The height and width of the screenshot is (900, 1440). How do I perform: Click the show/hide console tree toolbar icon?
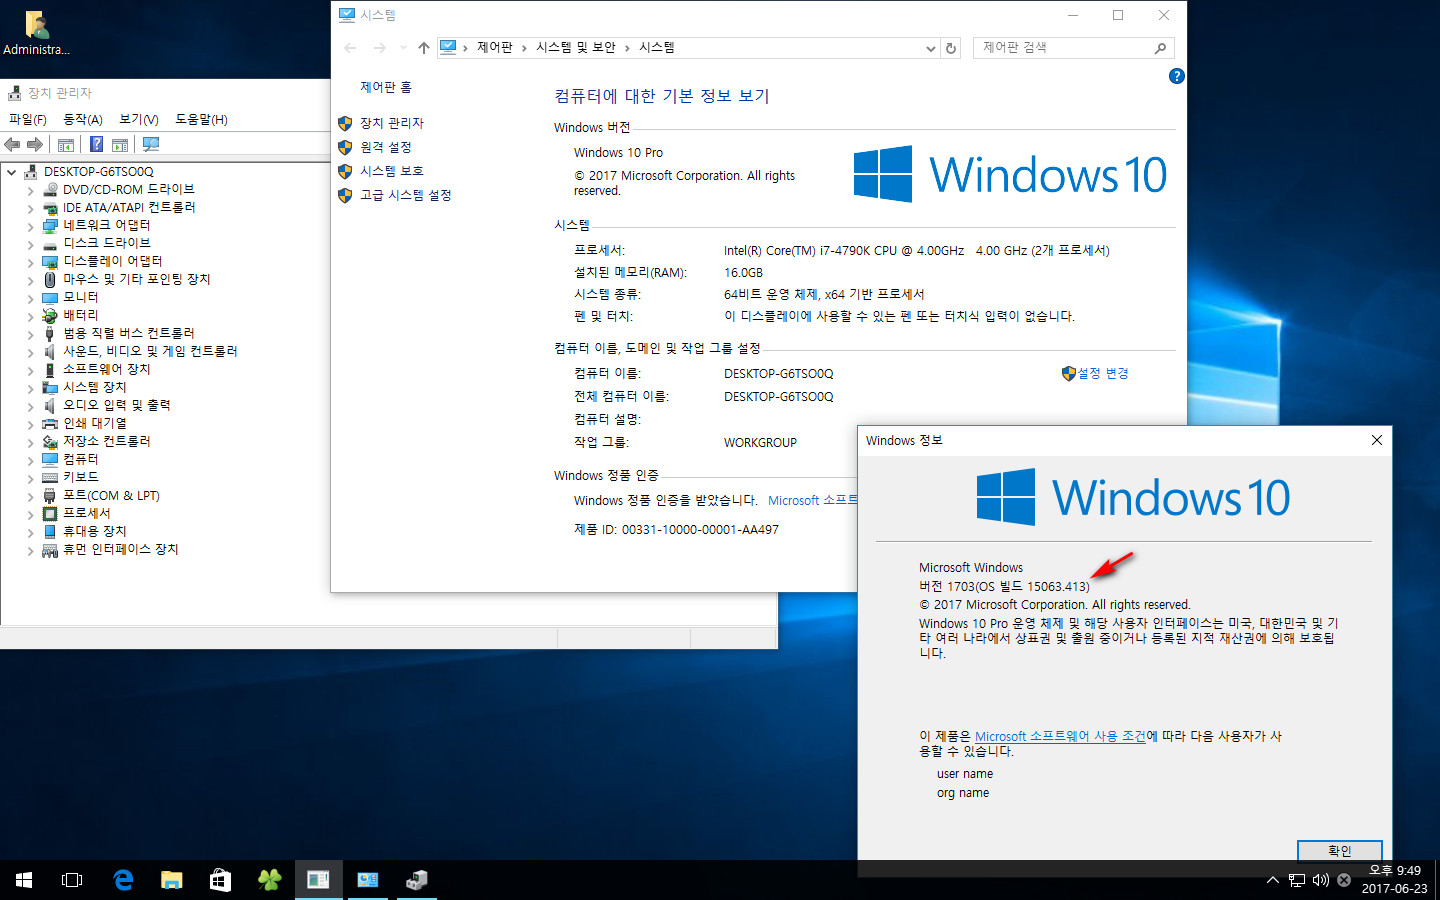66,145
